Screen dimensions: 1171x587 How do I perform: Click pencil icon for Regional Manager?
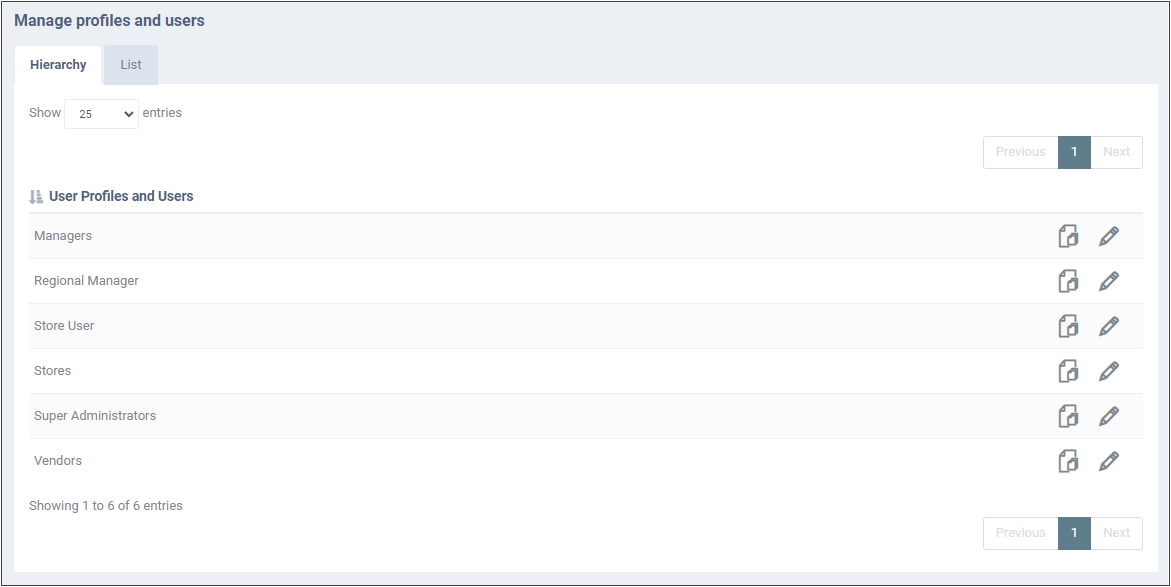tap(1109, 281)
